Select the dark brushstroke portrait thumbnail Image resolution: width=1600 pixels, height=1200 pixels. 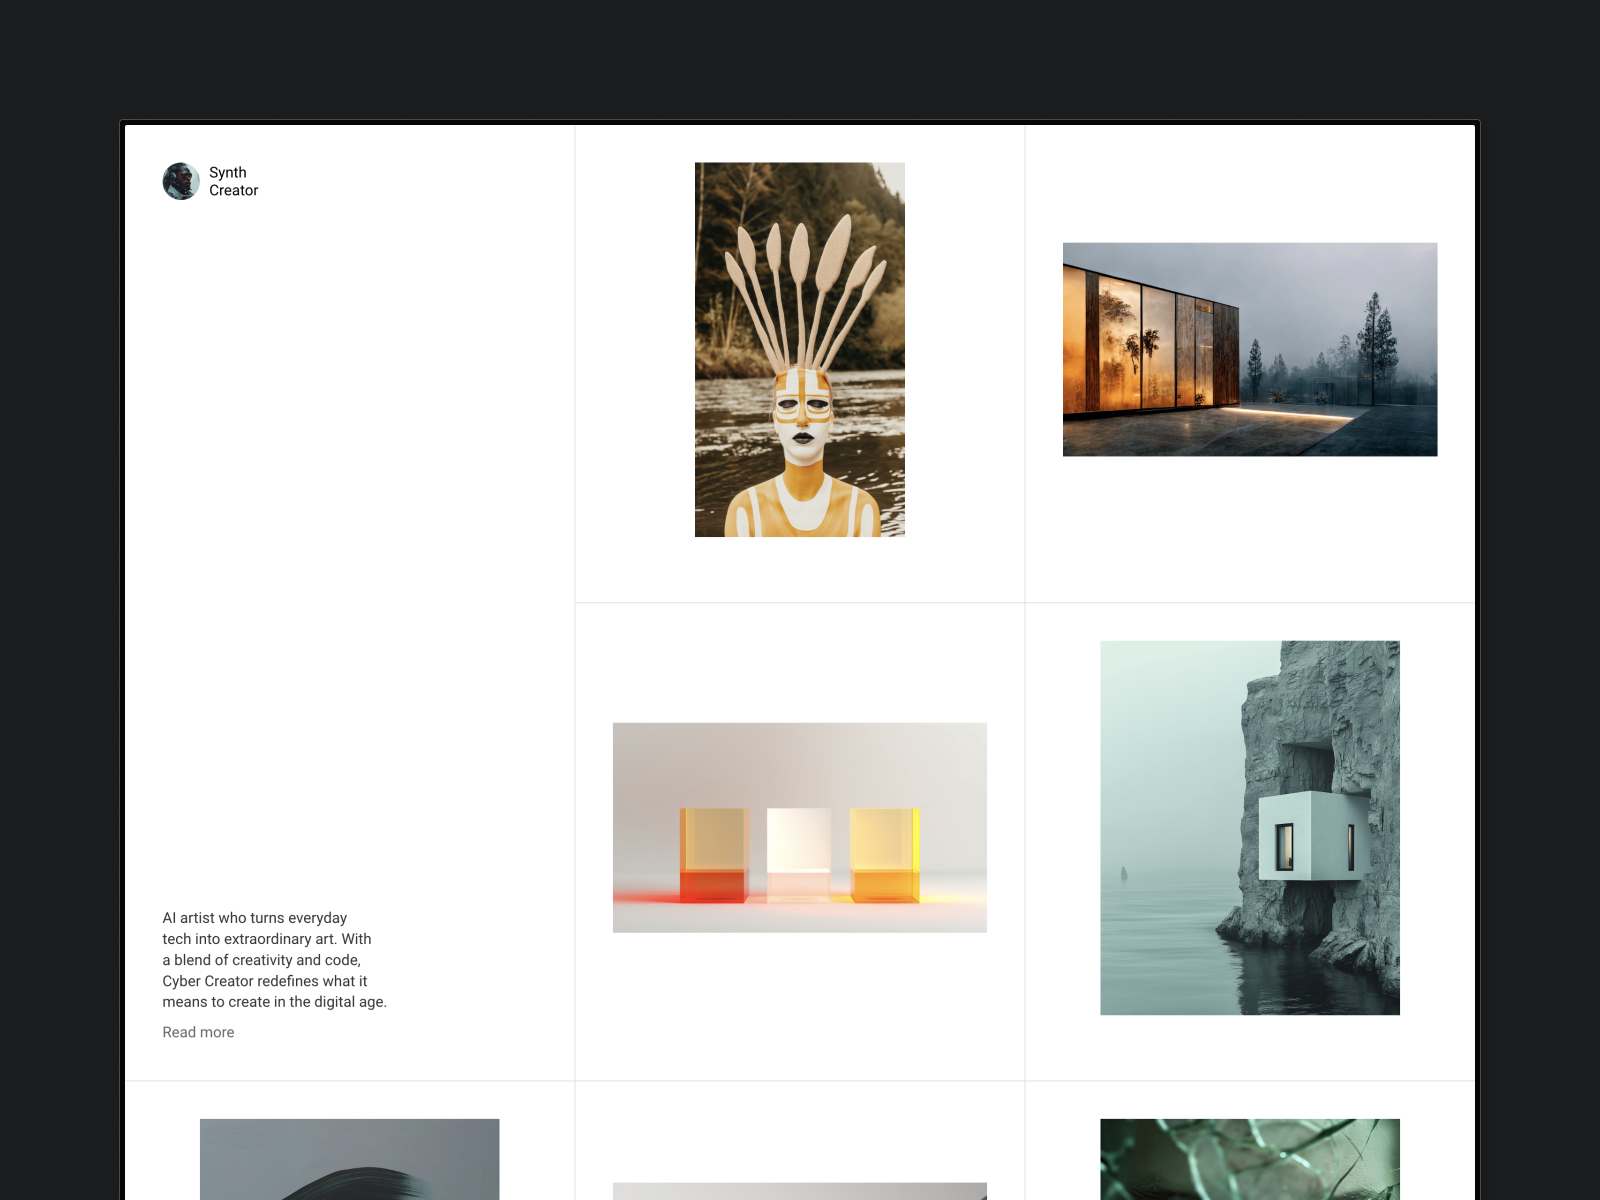pyautogui.click(x=350, y=1160)
